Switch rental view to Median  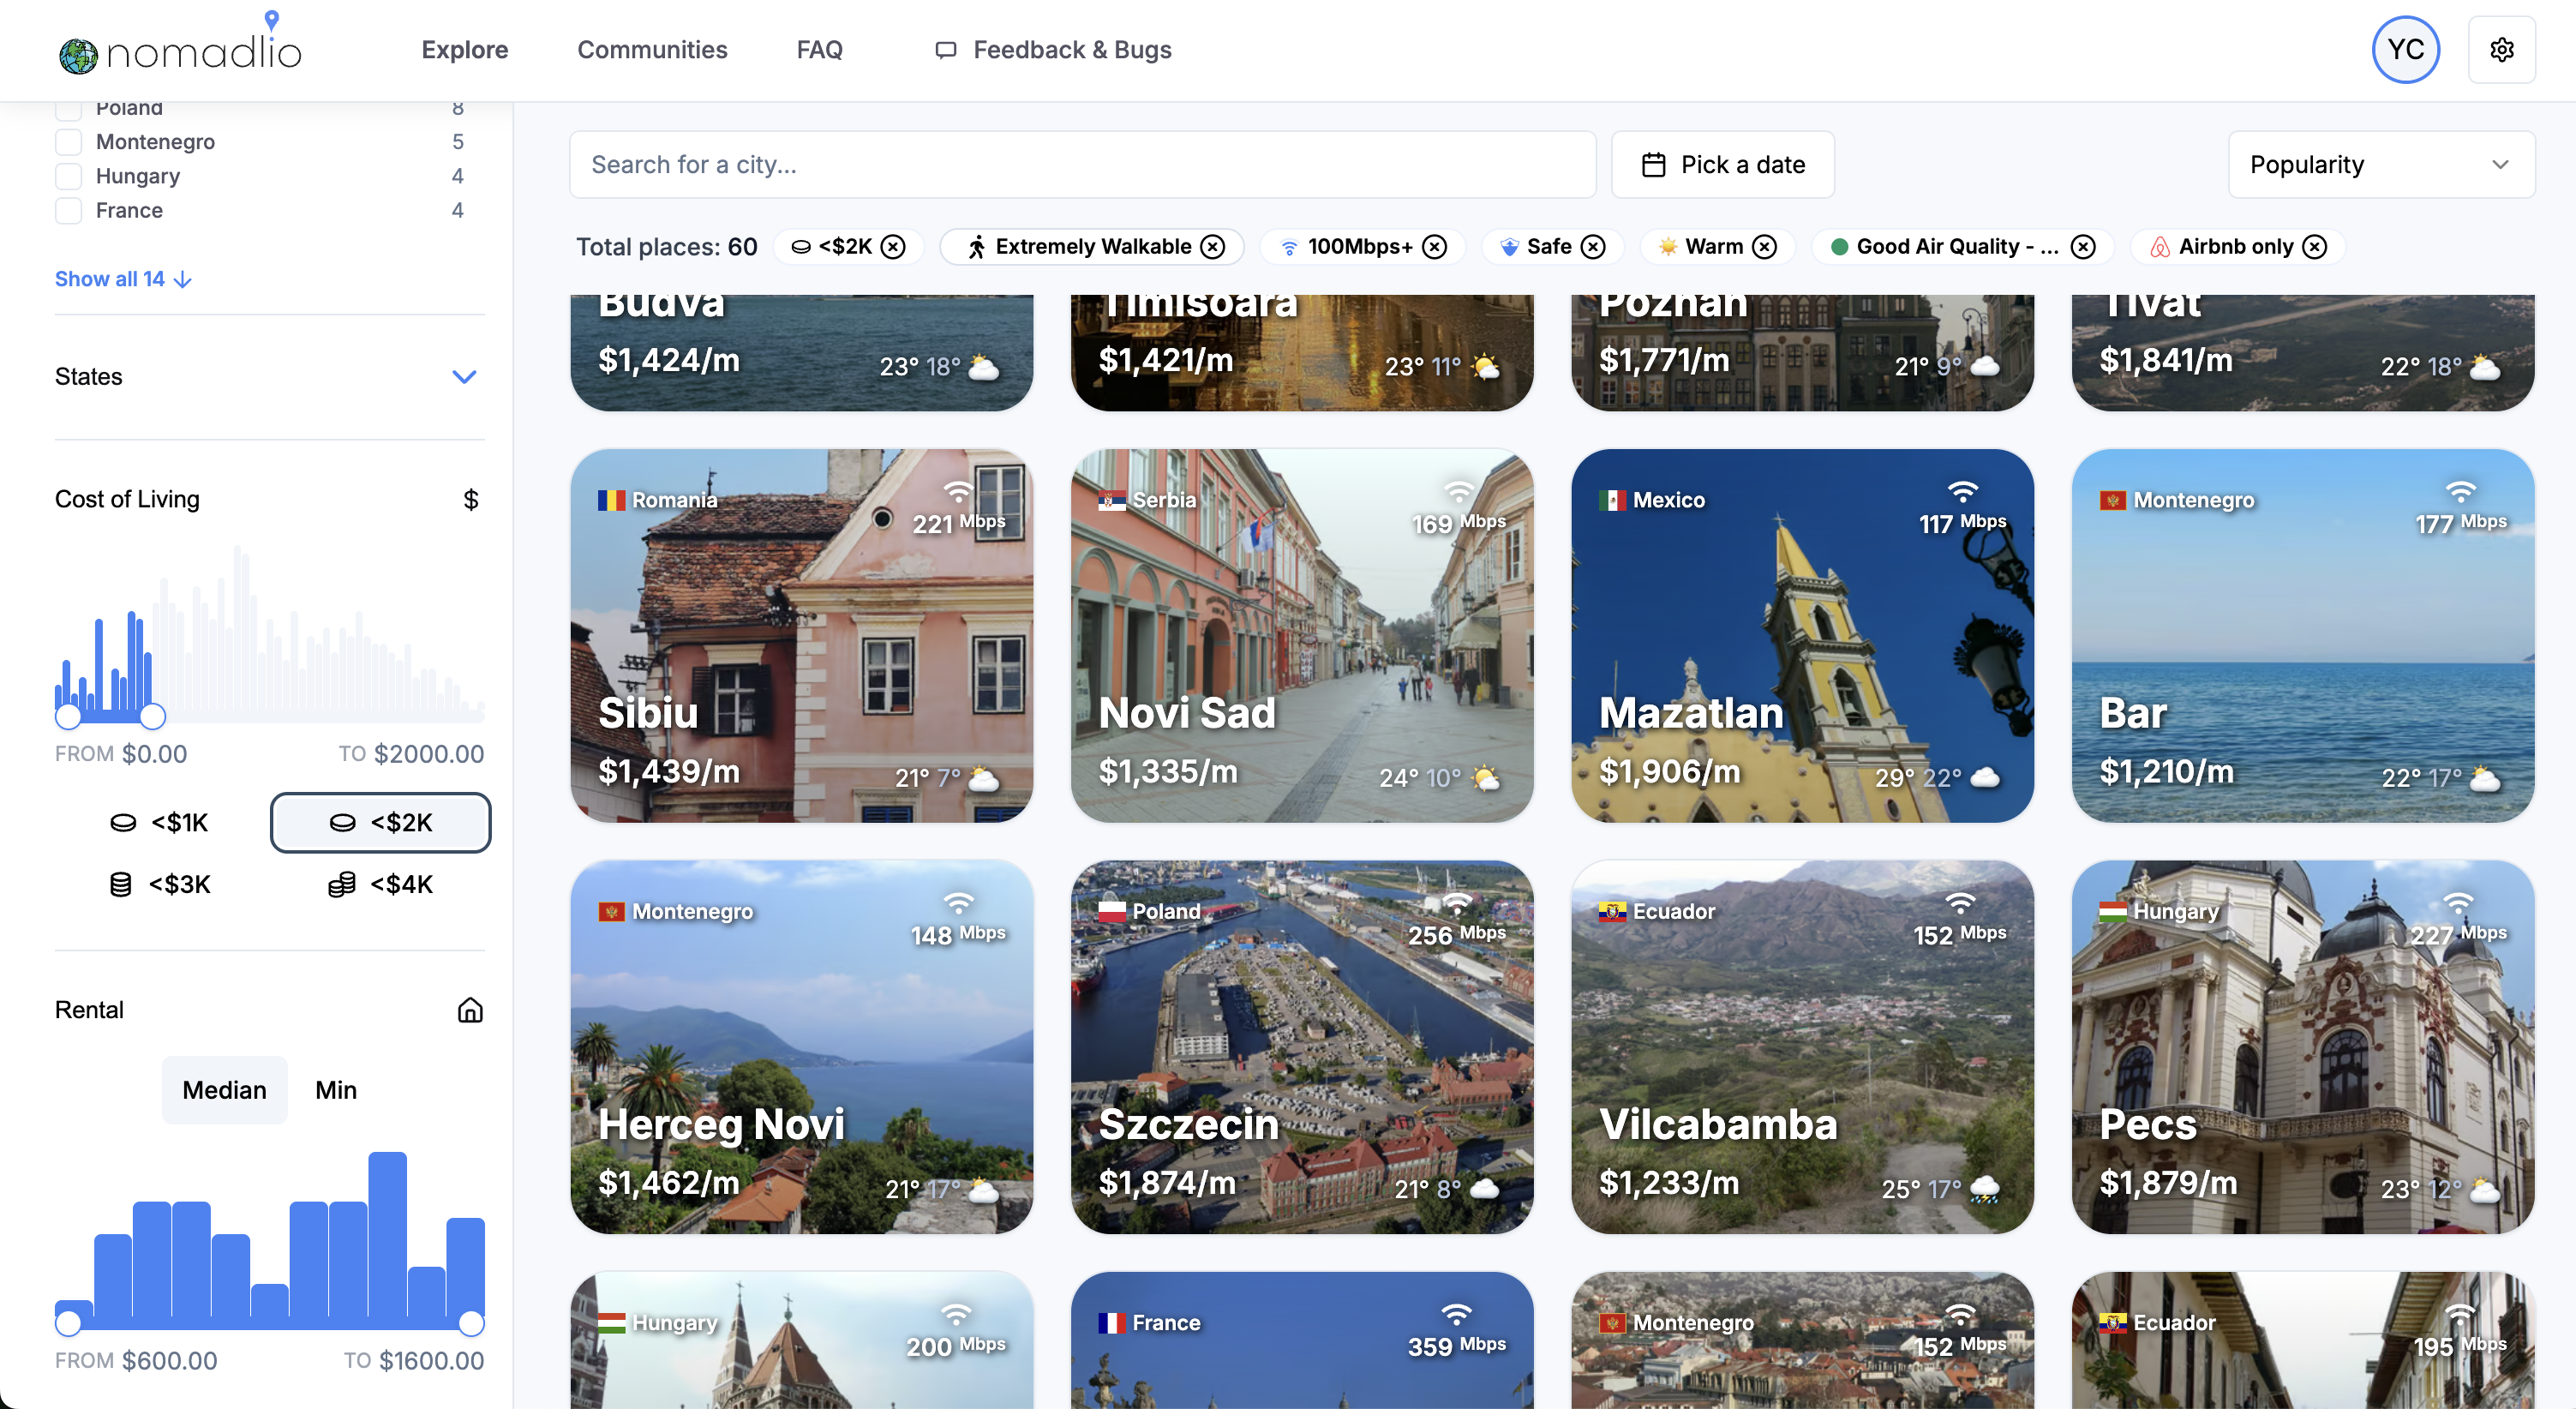[224, 1090]
